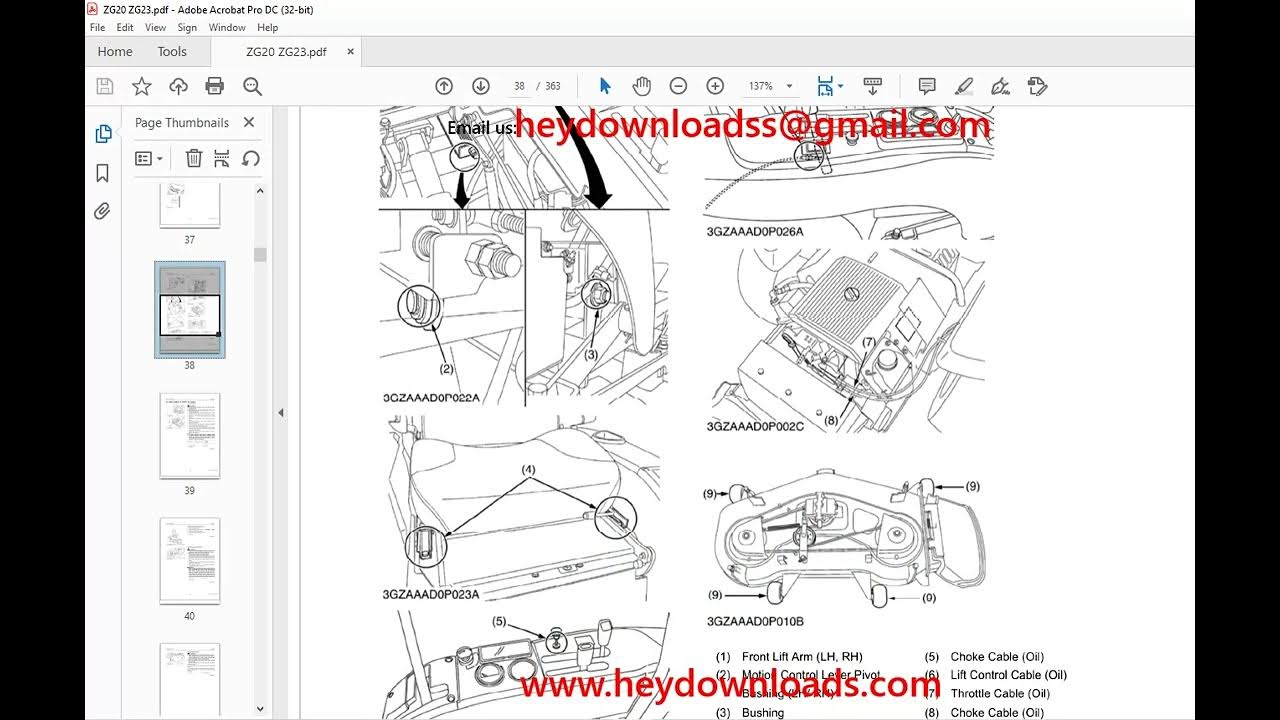The width and height of the screenshot is (1280, 720).
Task: Print the document
Action: [x=214, y=87]
